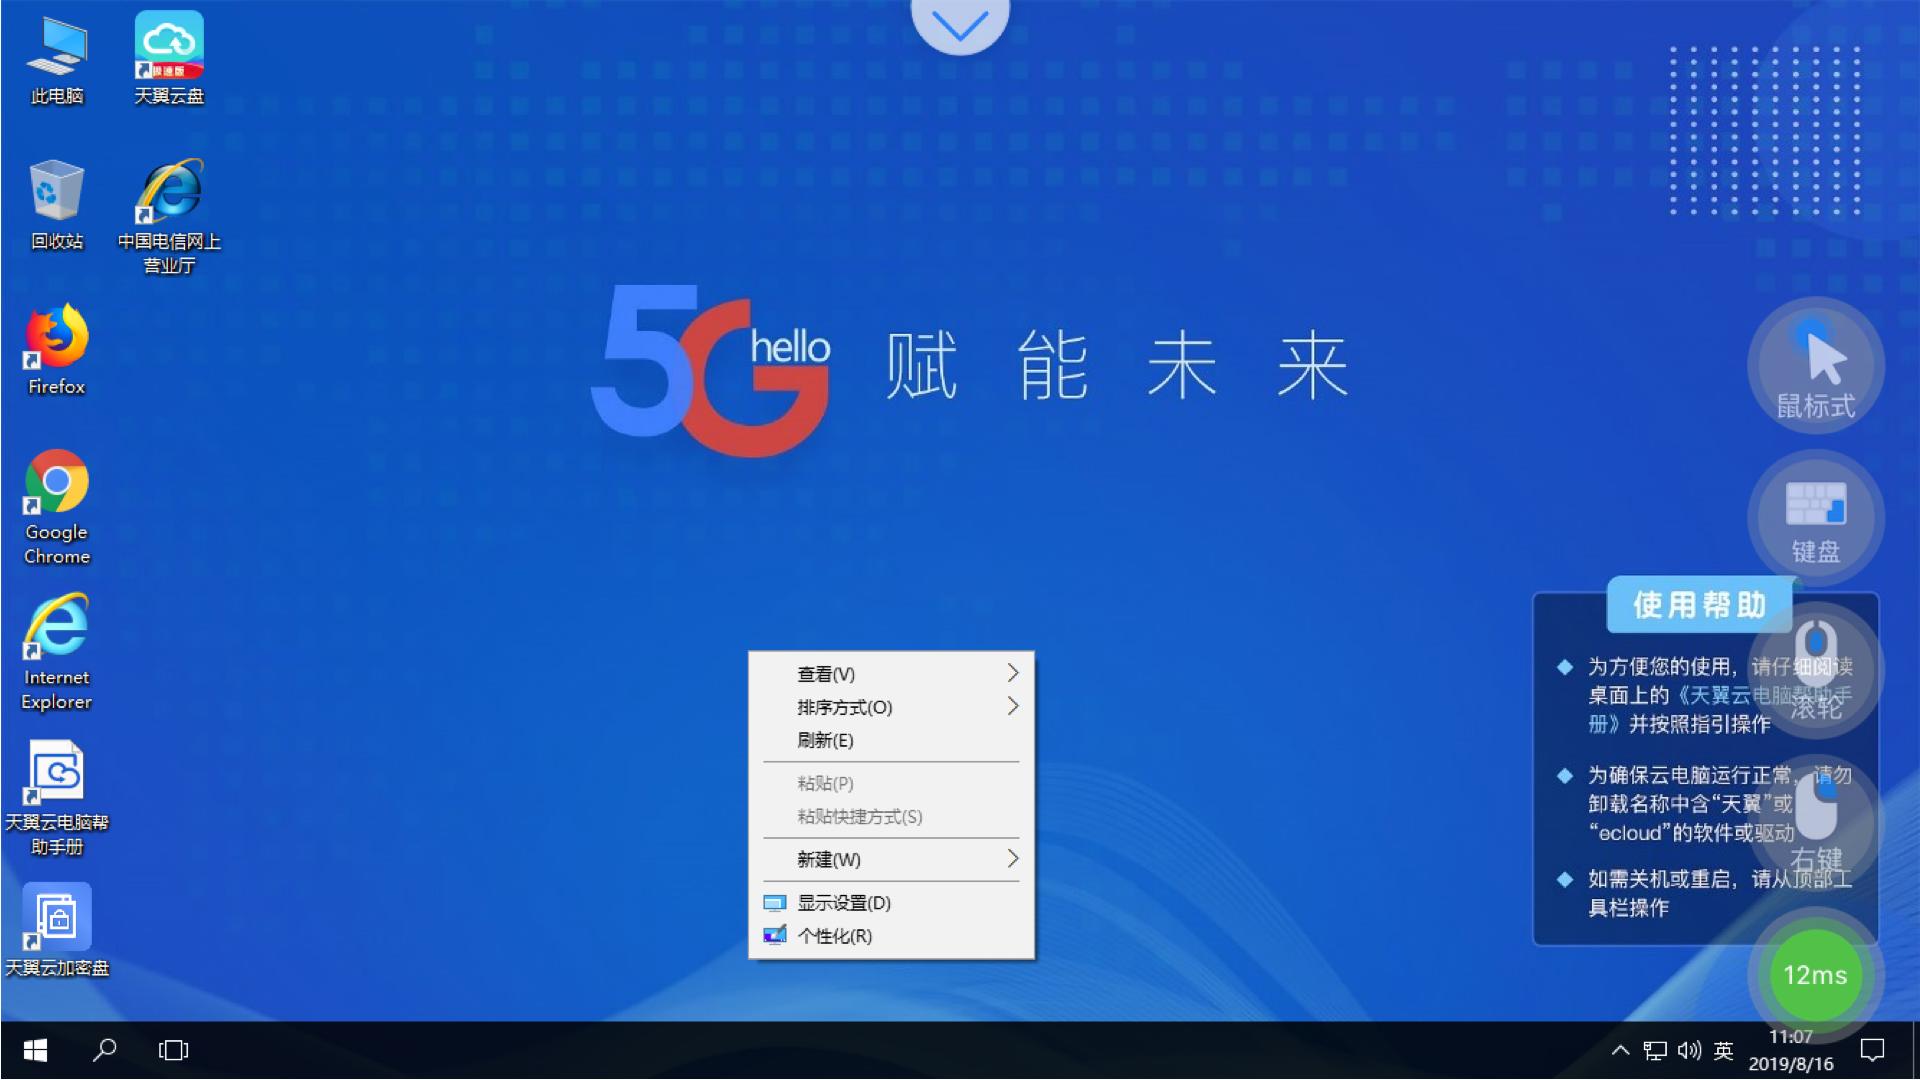Click 显示设置(D) display settings button
The height and width of the screenshot is (1080, 1920).
pos(843,902)
